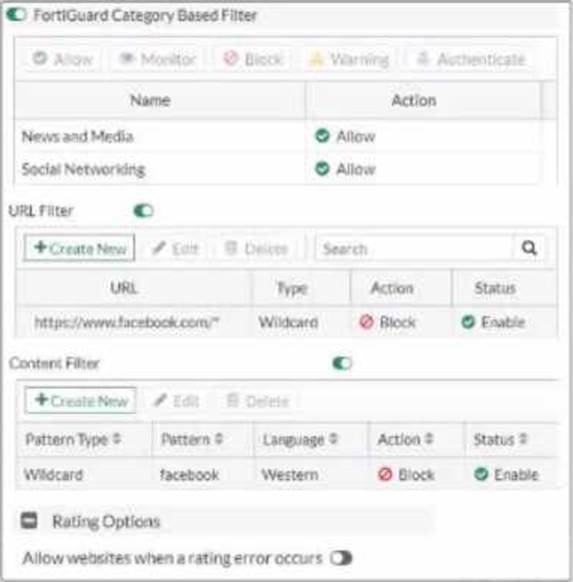This screenshot has width=573, height=582.
Task: Click Create New in URL Filter
Action: pyautogui.click(x=79, y=248)
